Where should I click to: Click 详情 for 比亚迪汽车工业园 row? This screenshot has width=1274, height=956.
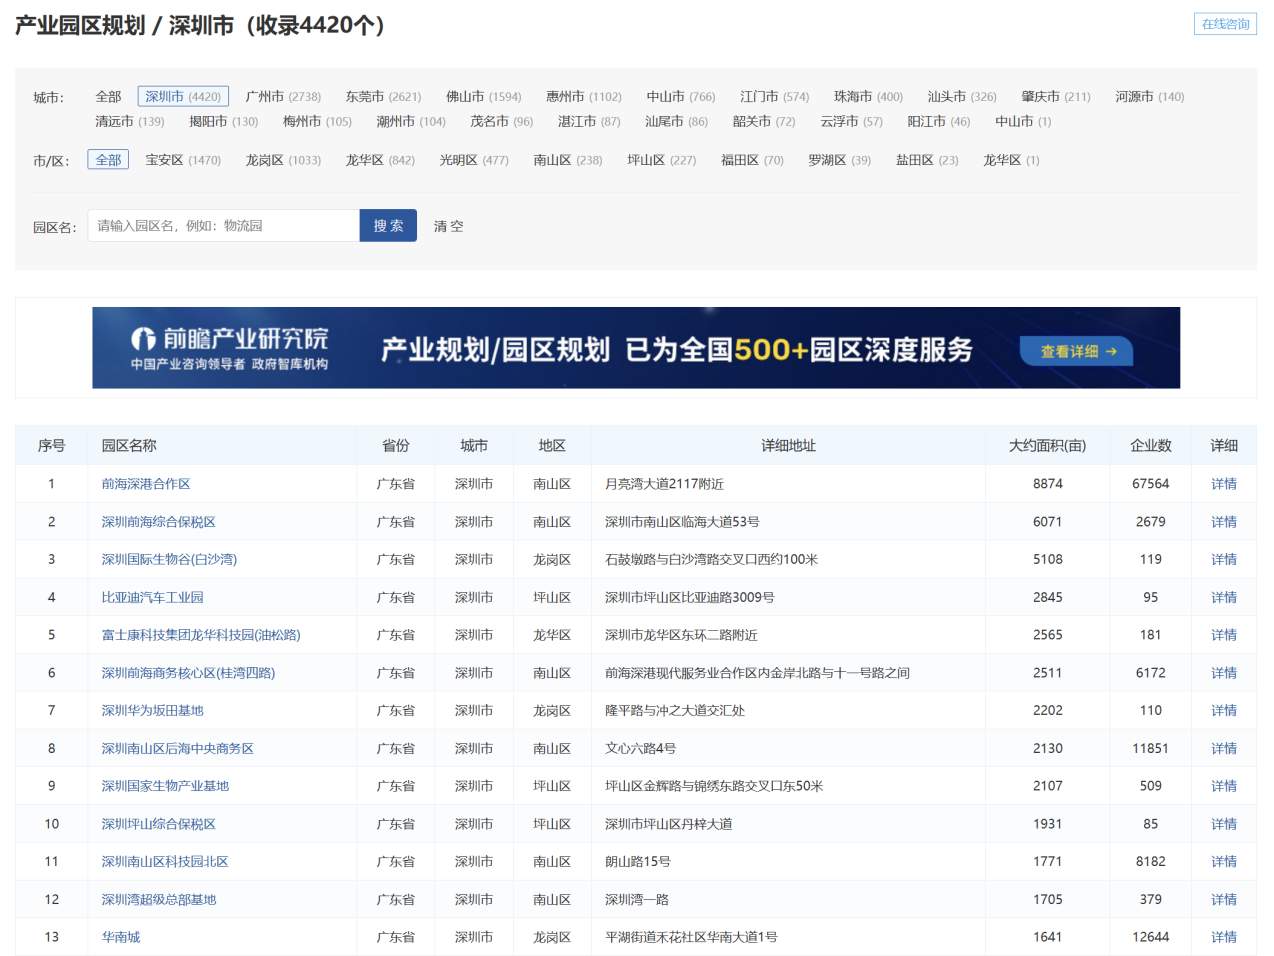click(1224, 598)
